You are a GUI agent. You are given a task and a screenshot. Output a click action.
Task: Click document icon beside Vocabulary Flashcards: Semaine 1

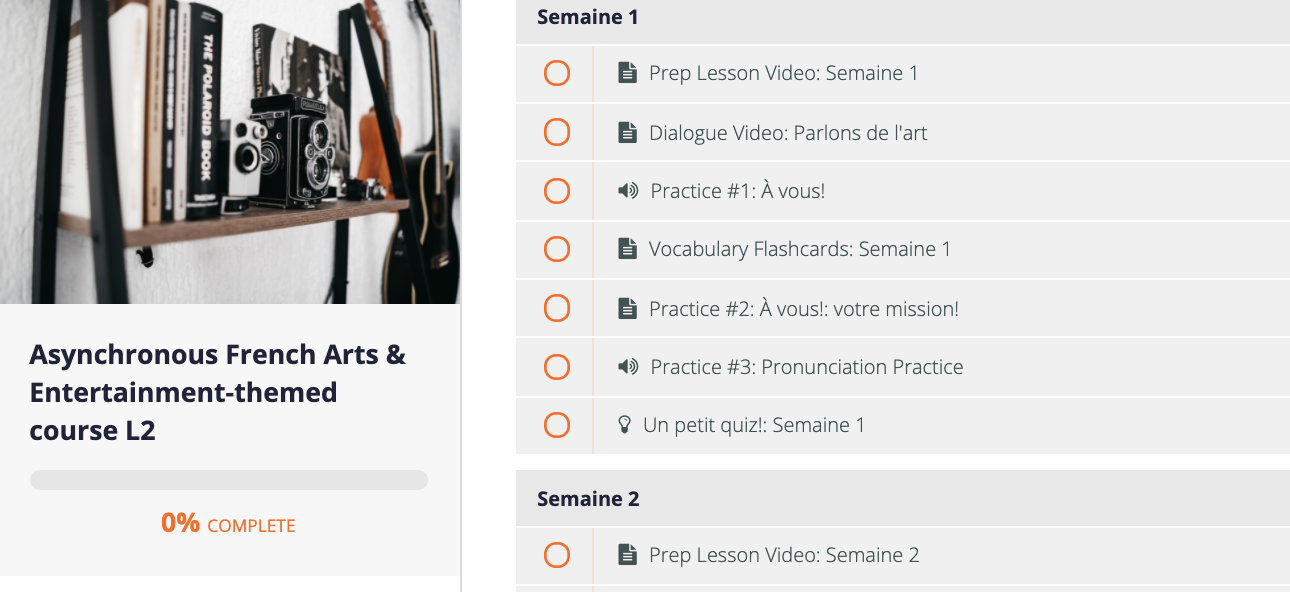[x=627, y=249]
